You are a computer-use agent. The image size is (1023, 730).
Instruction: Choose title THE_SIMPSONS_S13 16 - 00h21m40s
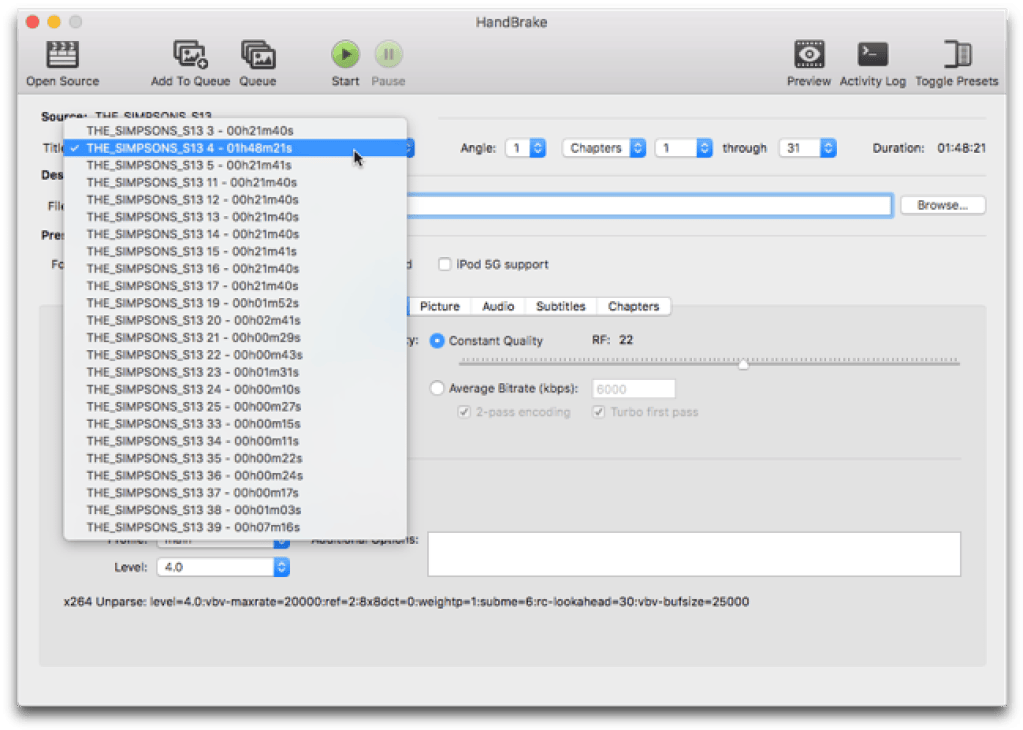click(235, 268)
